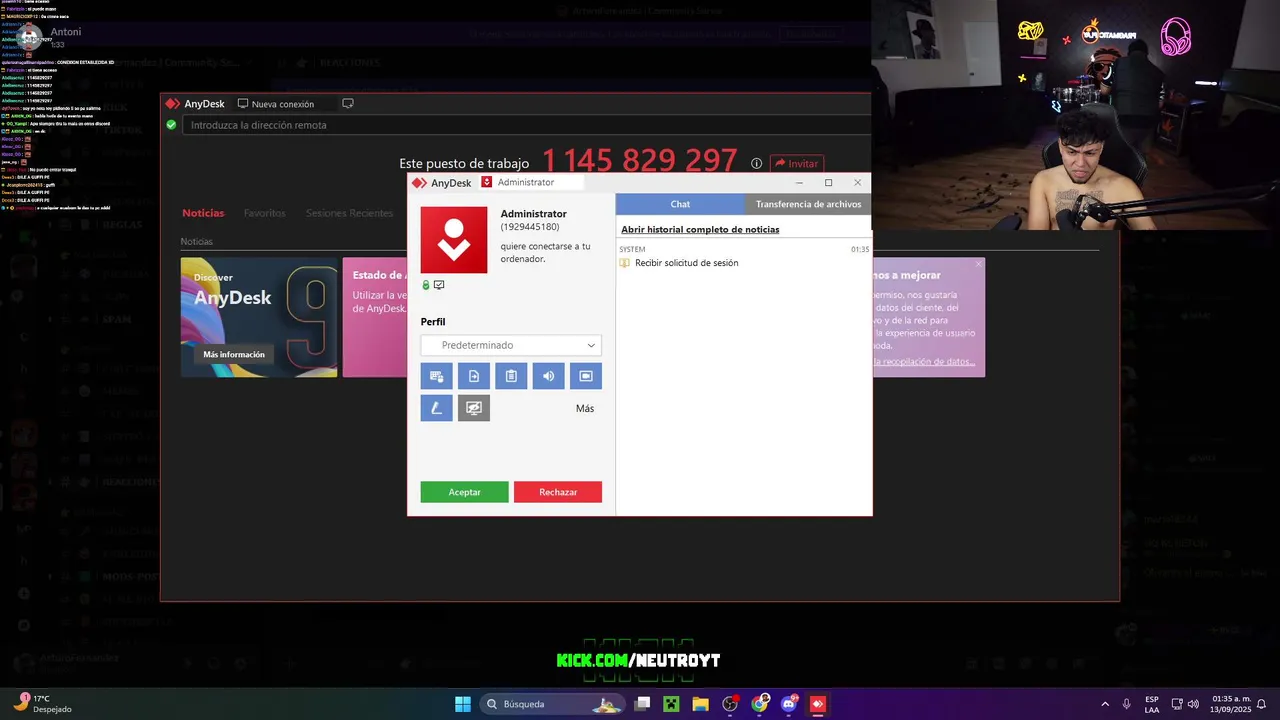
Task: Toggle privacy mode monitor icon
Action: pyautogui.click(x=474, y=408)
